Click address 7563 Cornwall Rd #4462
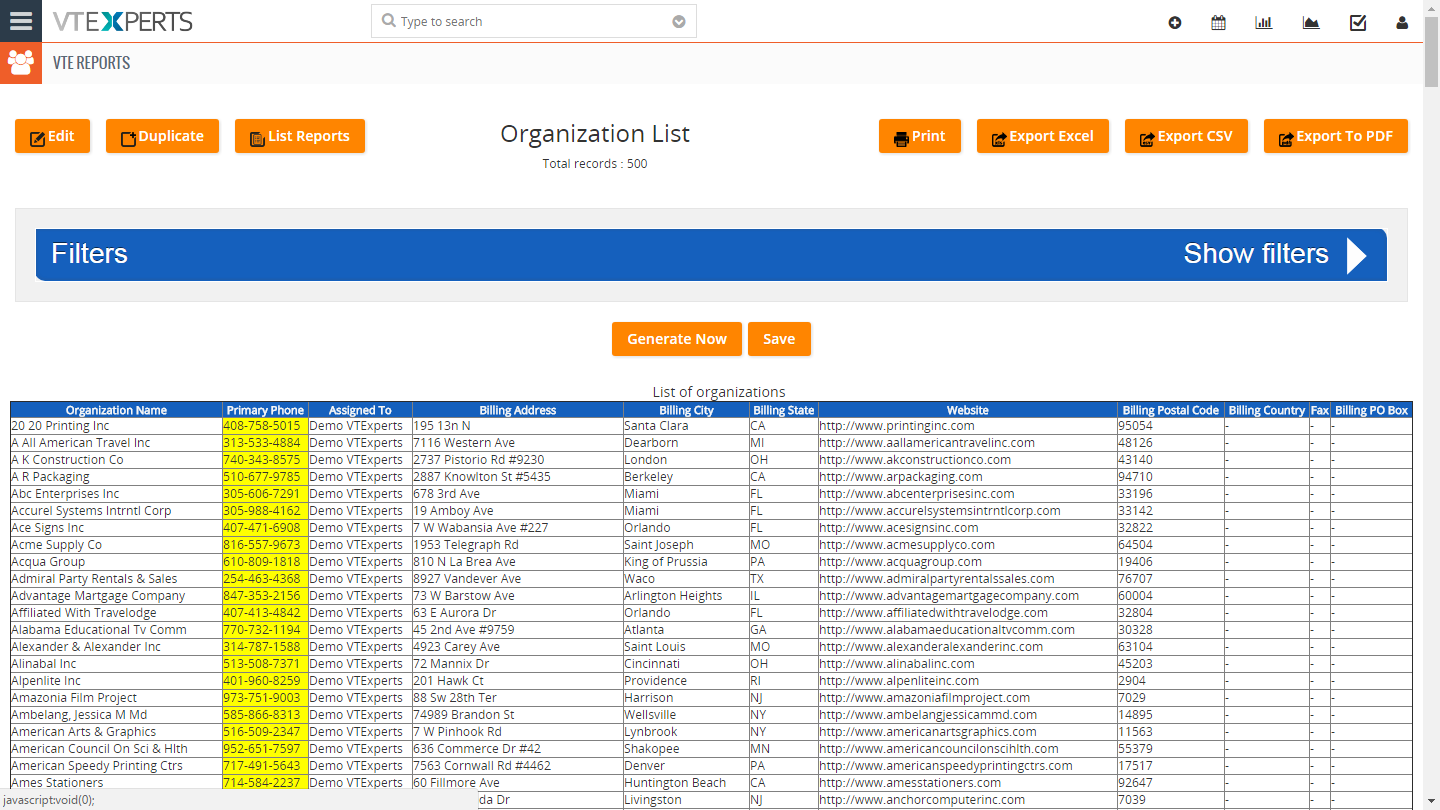The width and height of the screenshot is (1440, 810). 482,766
